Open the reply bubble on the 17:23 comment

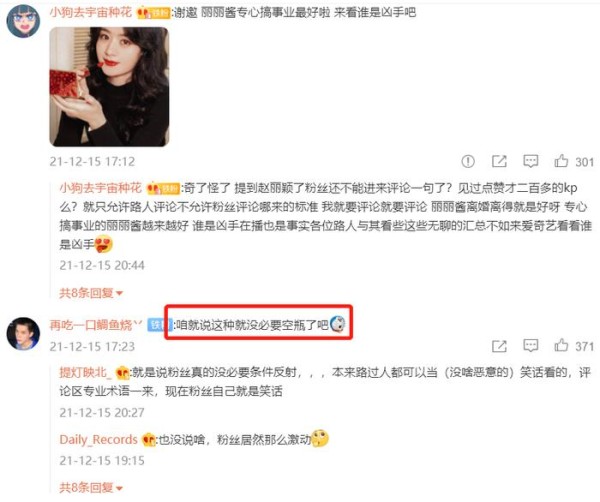click(x=530, y=346)
